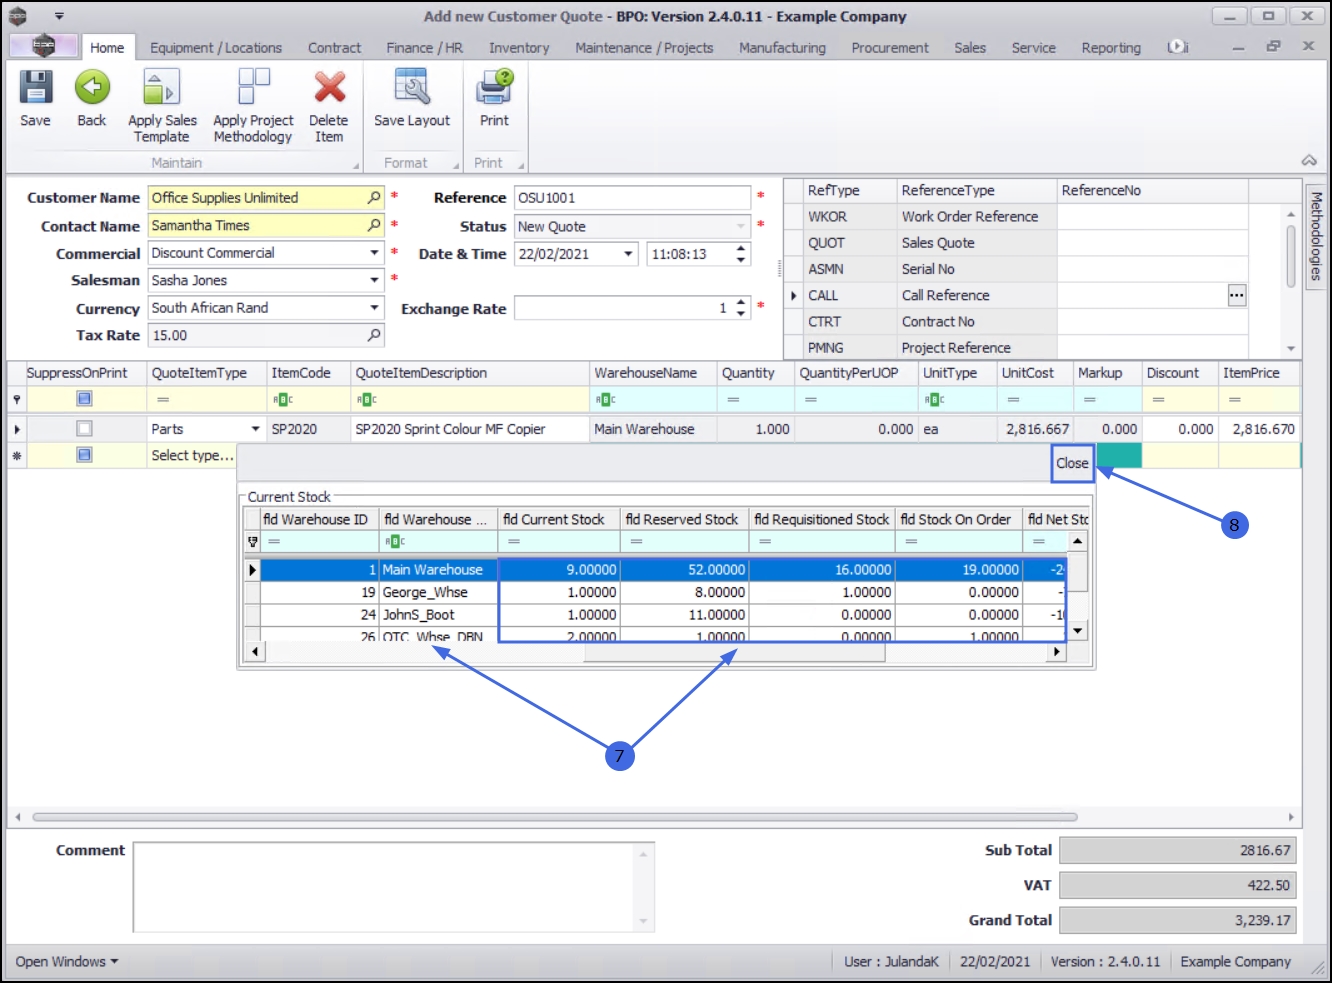Screen dimensions: 1332x983
Task: Adjust the Exchange Rate spinner
Action: pyautogui.click(x=741, y=308)
